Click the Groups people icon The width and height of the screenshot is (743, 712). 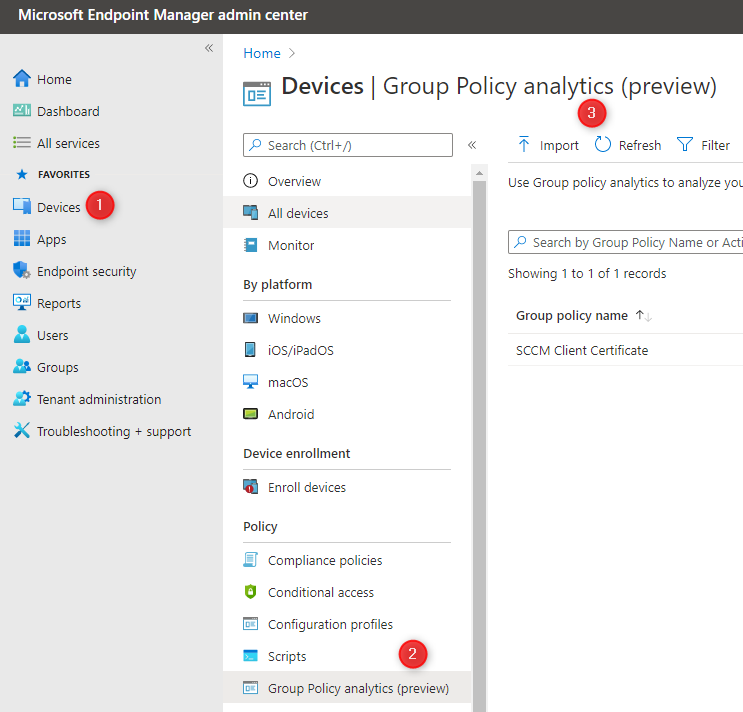pyautogui.click(x=22, y=366)
